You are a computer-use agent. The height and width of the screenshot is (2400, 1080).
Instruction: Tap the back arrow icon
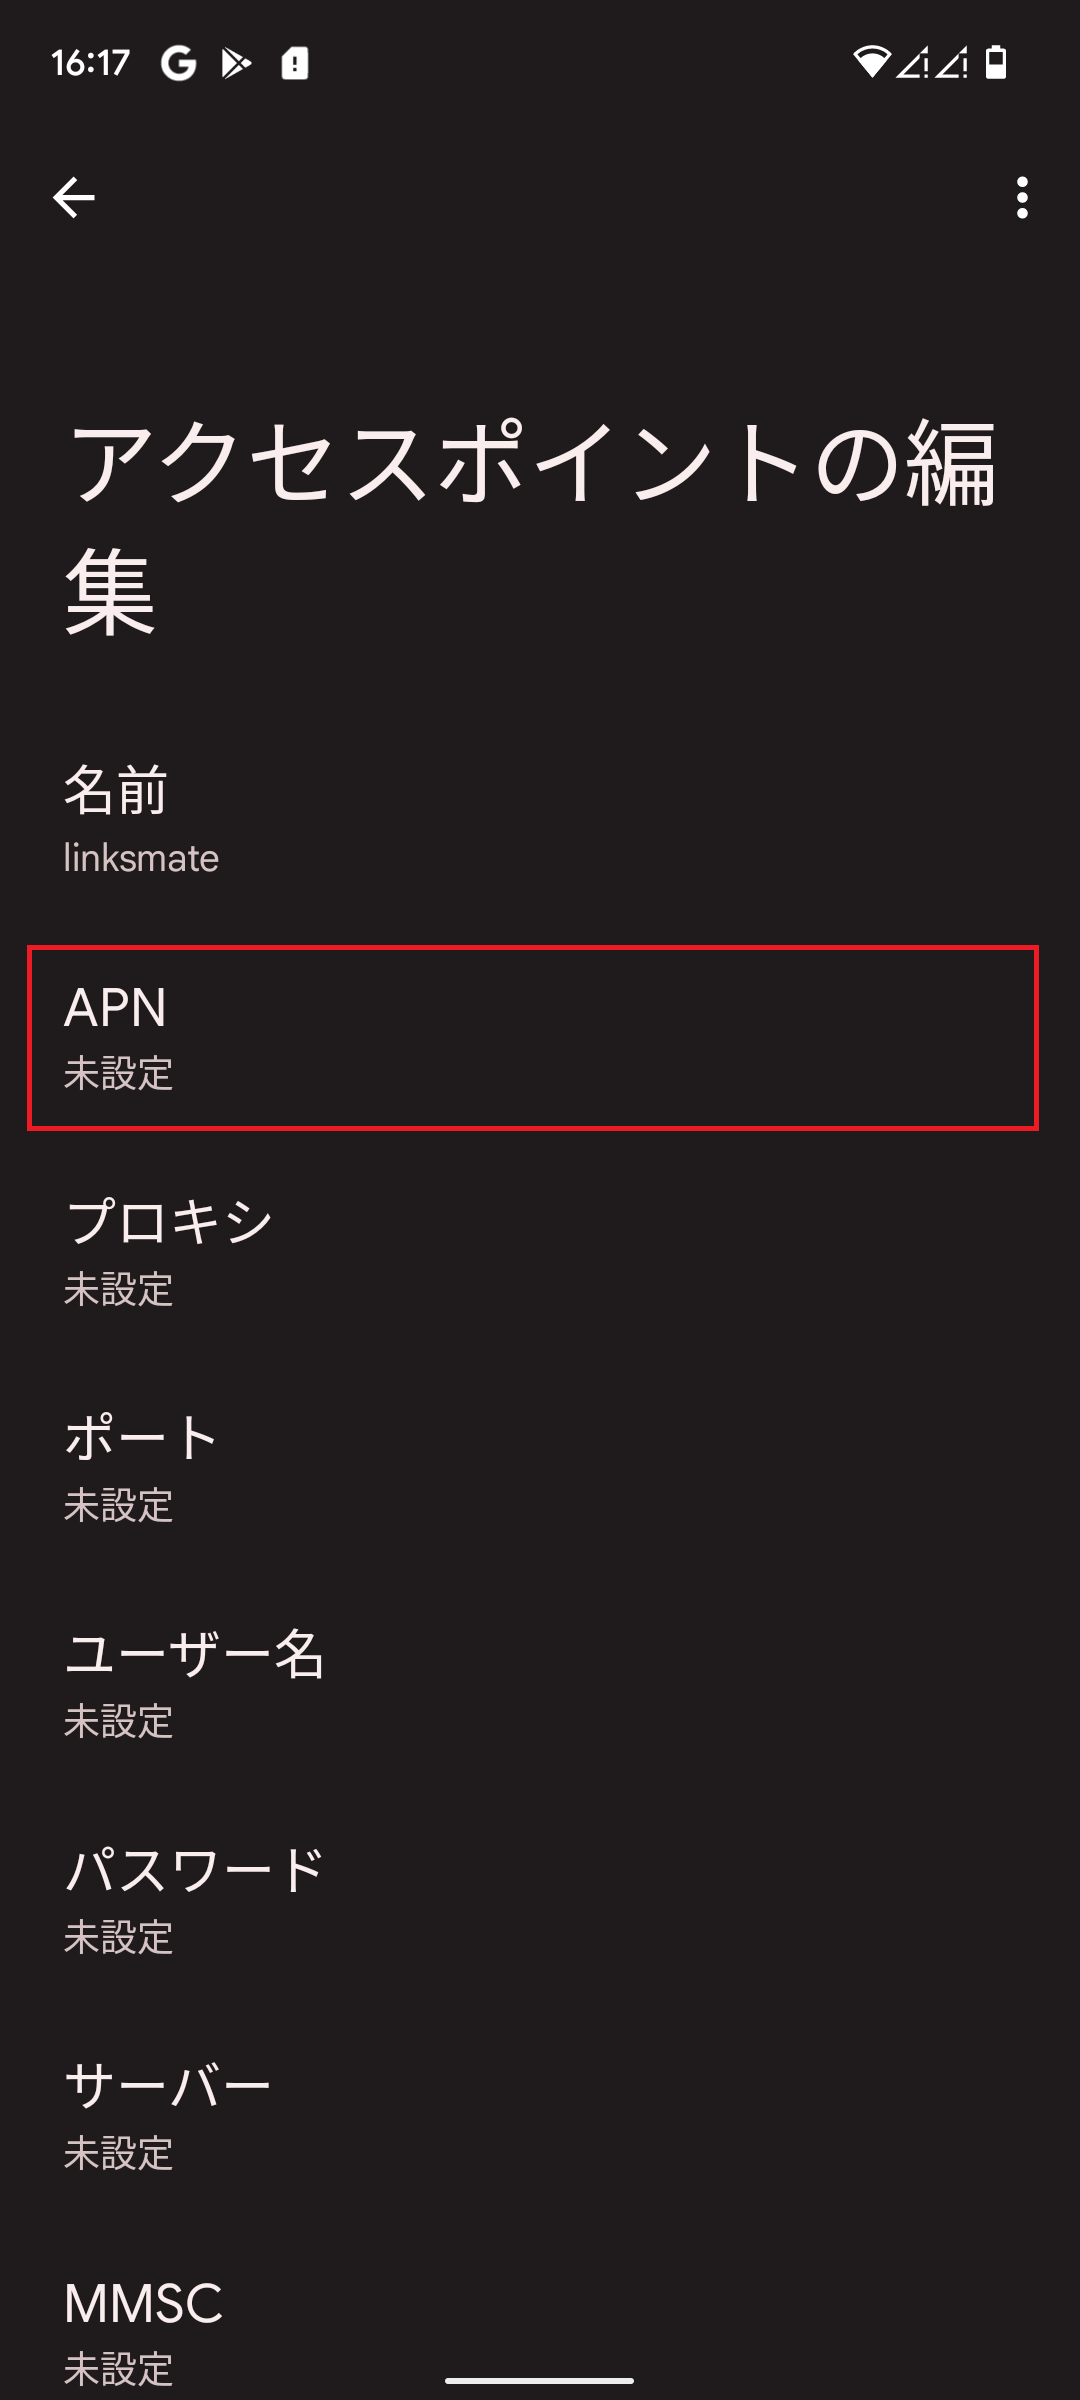(74, 197)
